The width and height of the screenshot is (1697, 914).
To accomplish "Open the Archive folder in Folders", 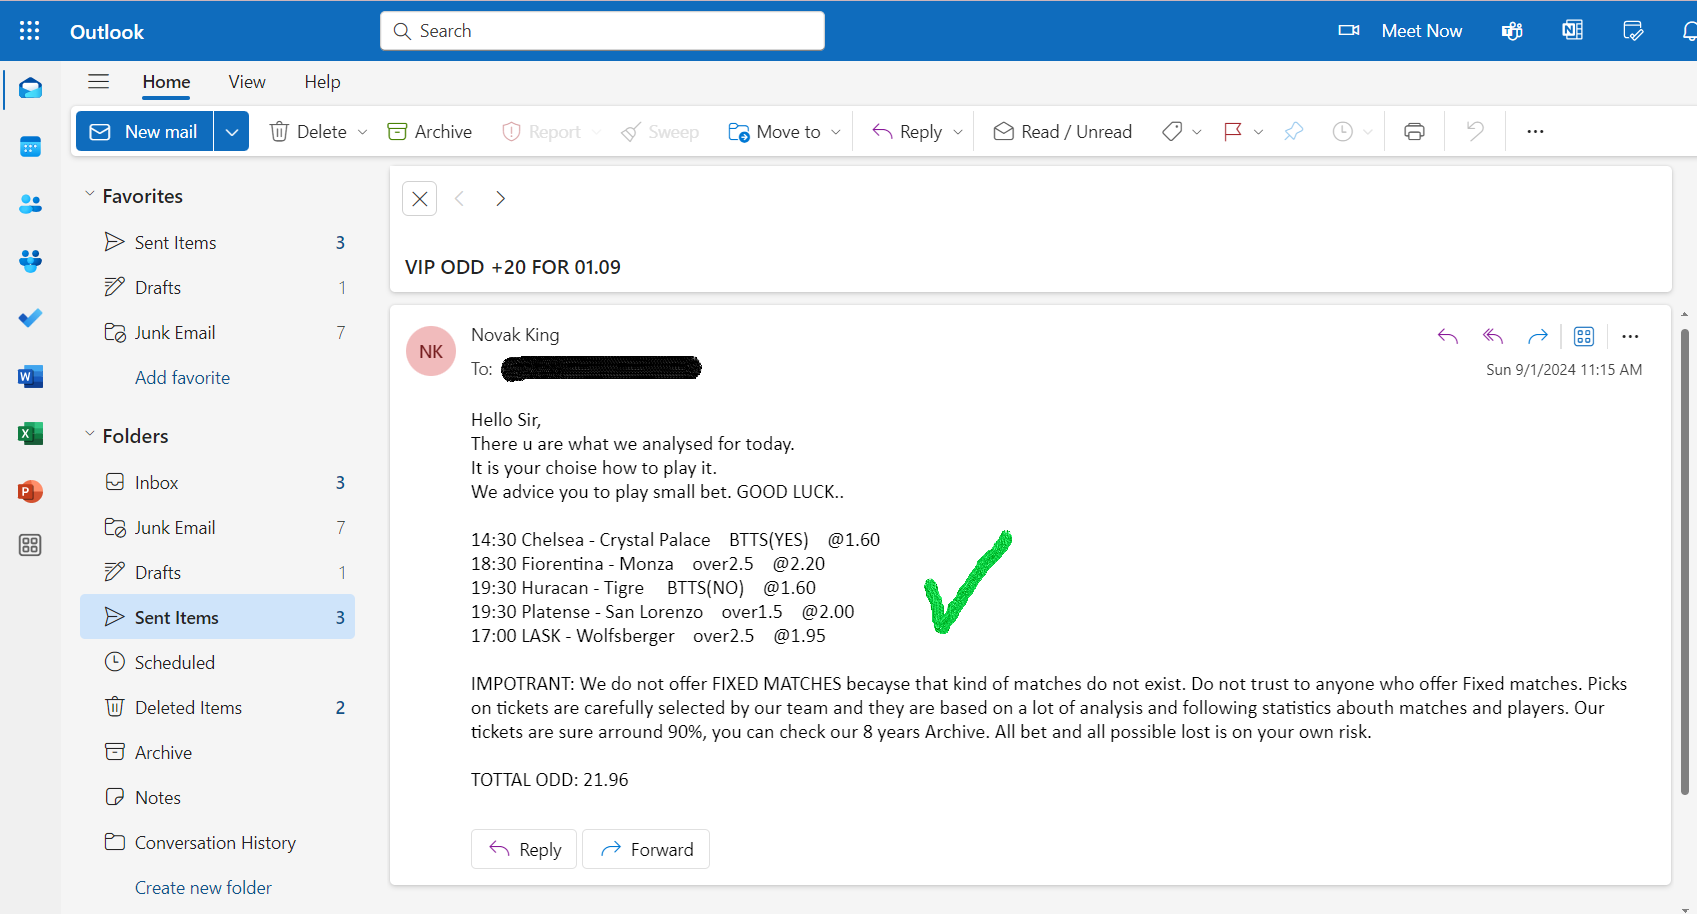I will coord(217,752).
